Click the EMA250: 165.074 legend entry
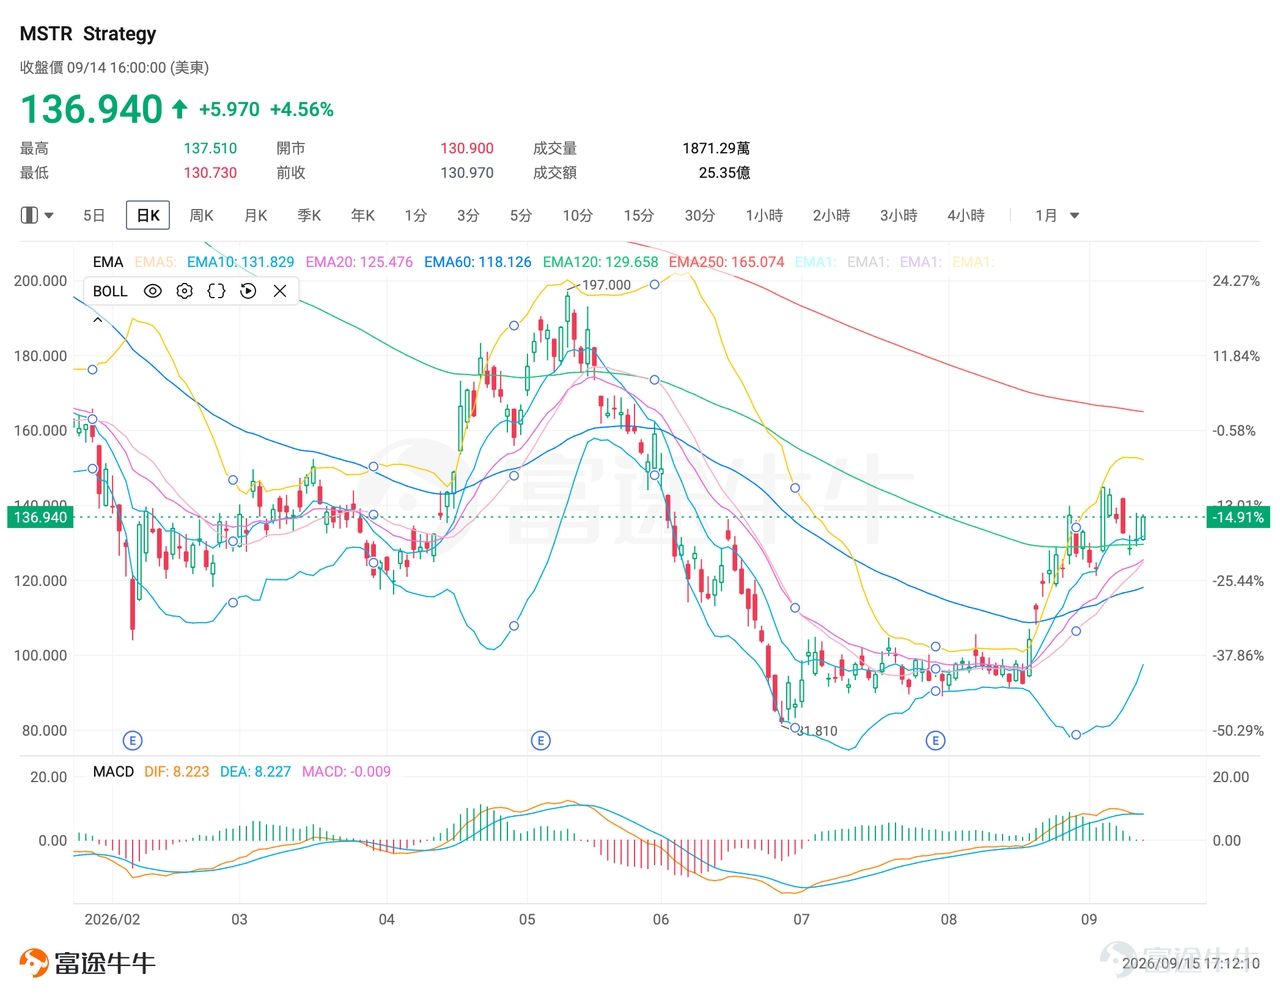 tap(726, 262)
